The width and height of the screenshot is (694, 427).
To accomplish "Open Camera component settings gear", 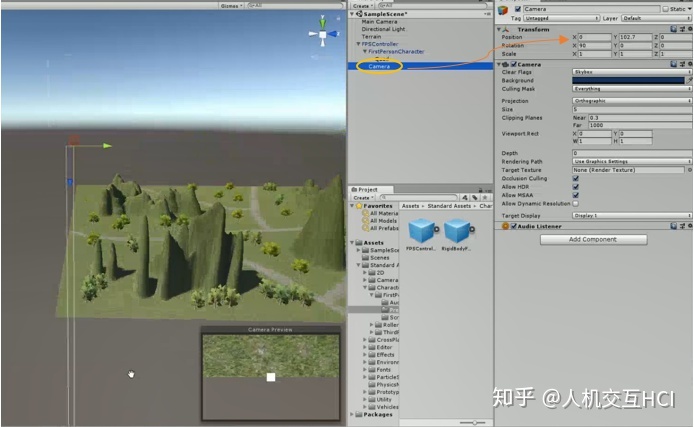I will (690, 64).
